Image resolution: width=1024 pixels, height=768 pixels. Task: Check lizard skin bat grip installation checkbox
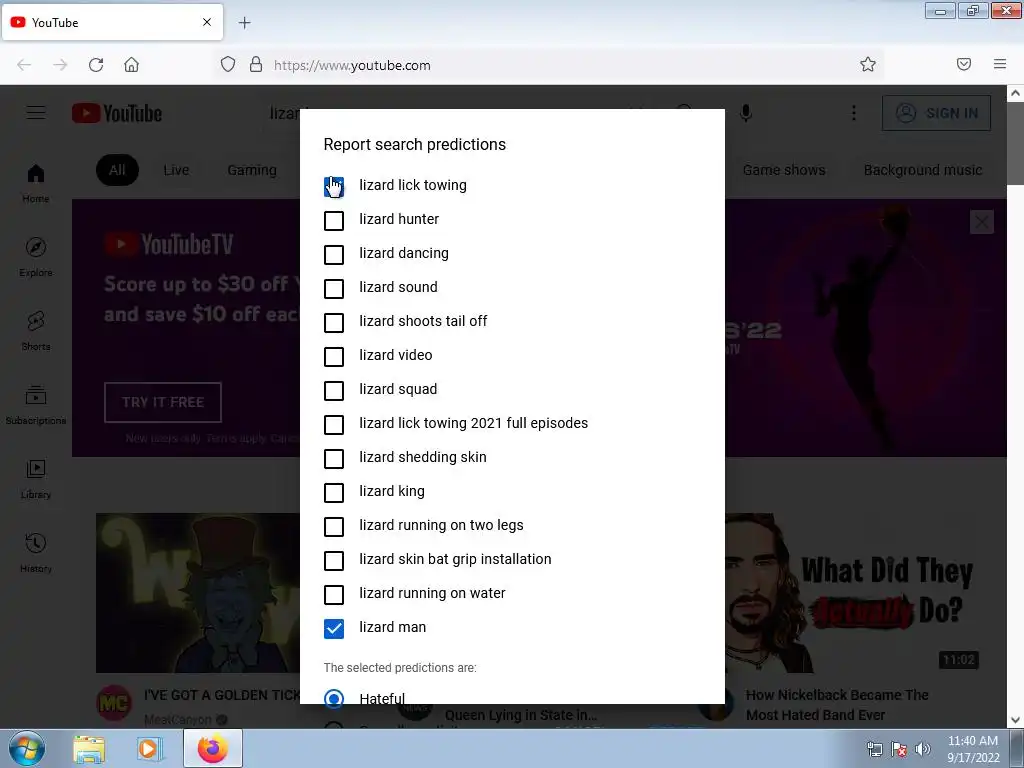click(334, 560)
